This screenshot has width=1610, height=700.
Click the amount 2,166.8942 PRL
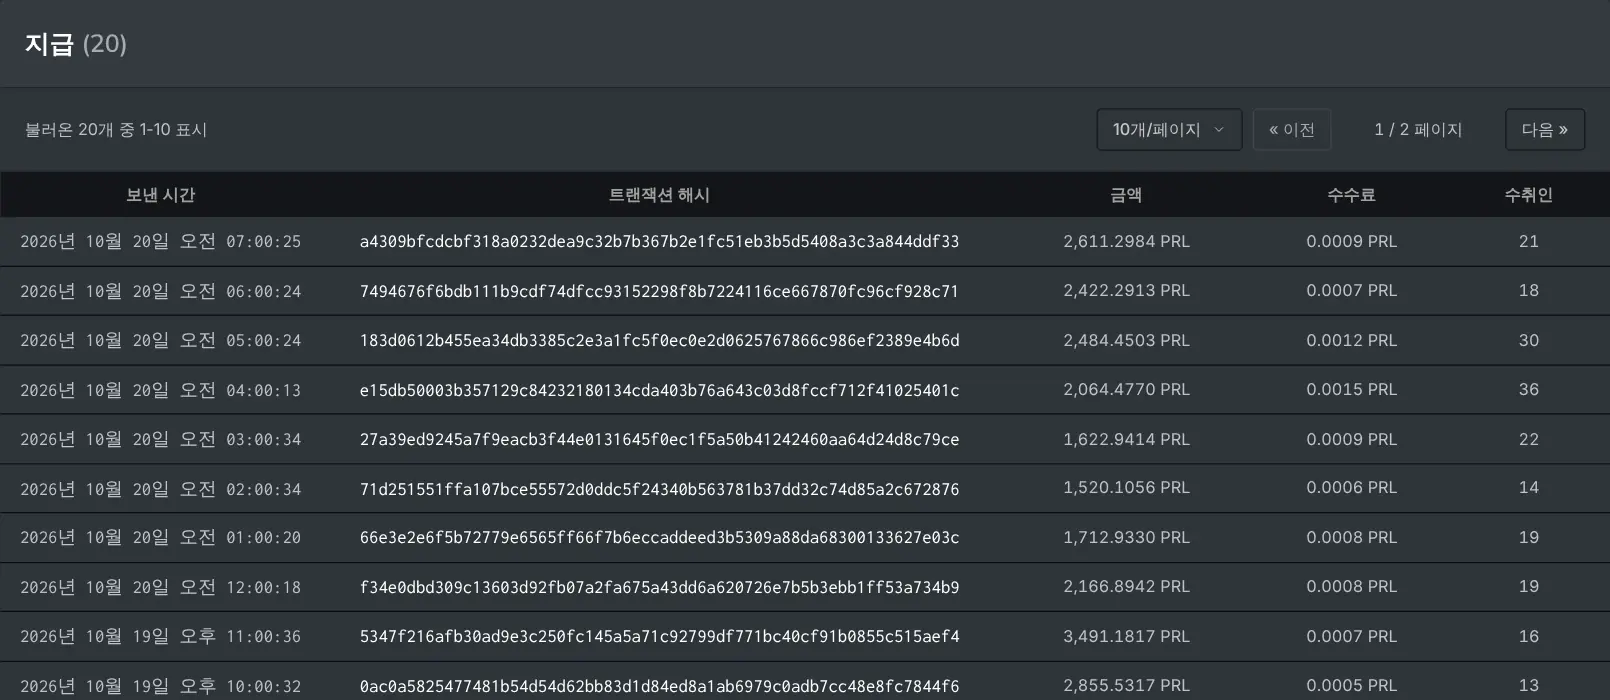[1126, 586]
